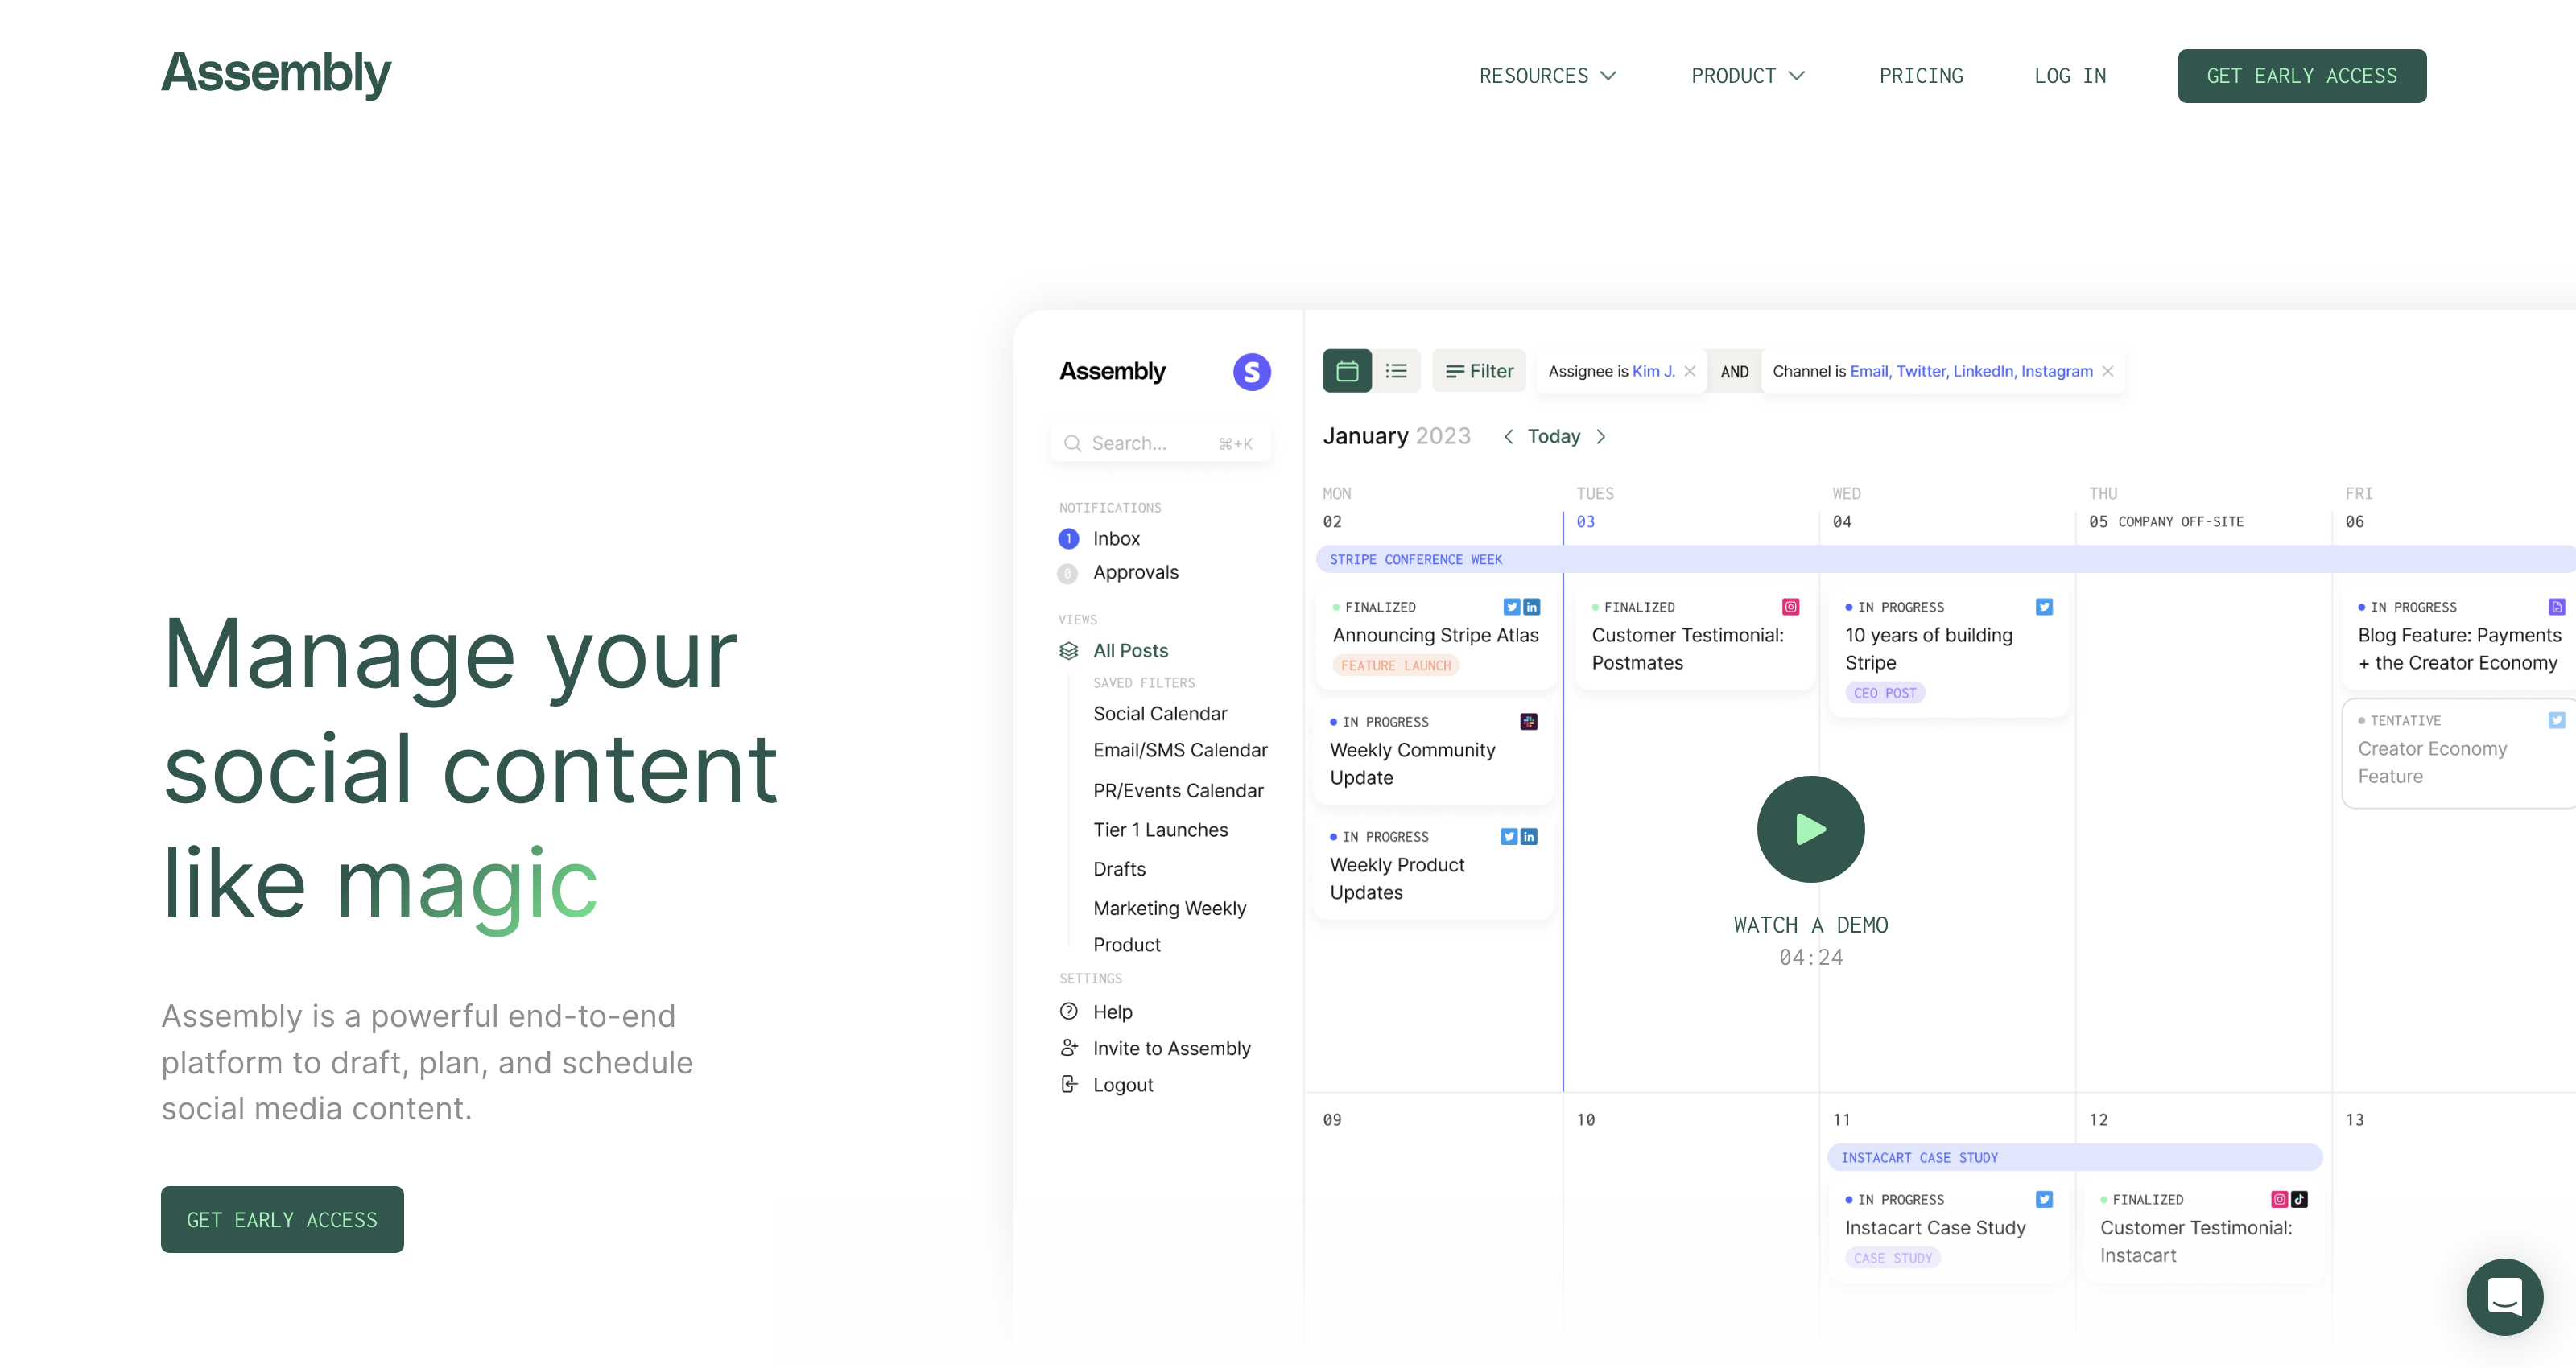Switch to calendar view
The width and height of the screenshot is (2576, 1368).
[1347, 371]
